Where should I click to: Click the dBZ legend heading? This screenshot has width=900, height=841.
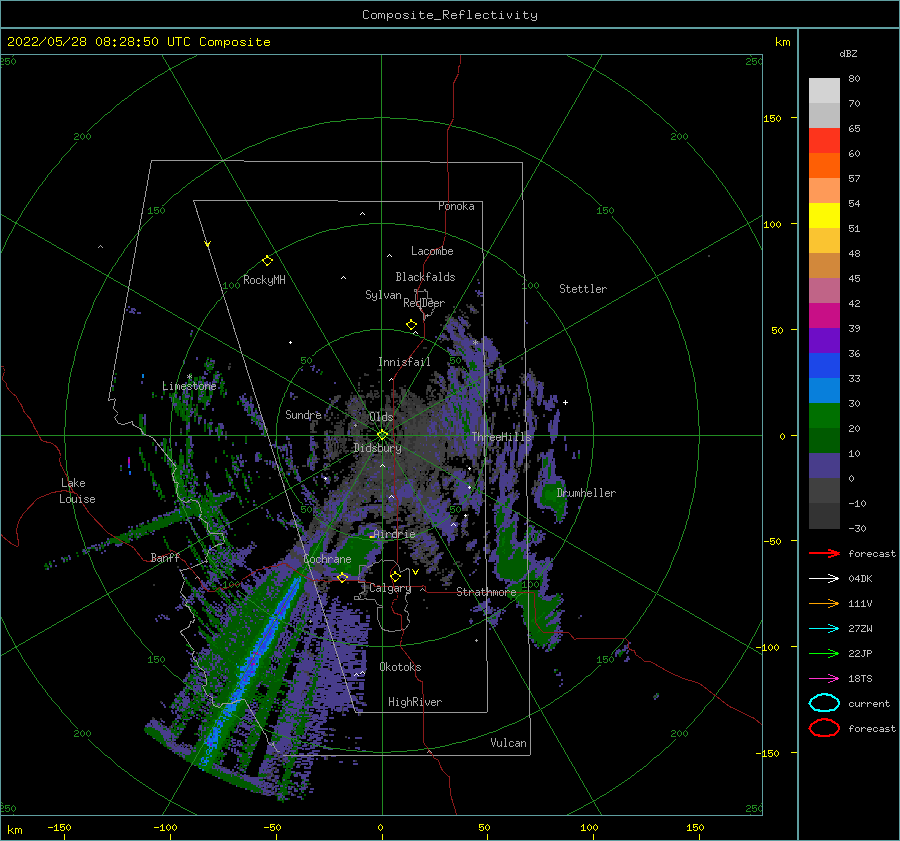click(x=848, y=54)
